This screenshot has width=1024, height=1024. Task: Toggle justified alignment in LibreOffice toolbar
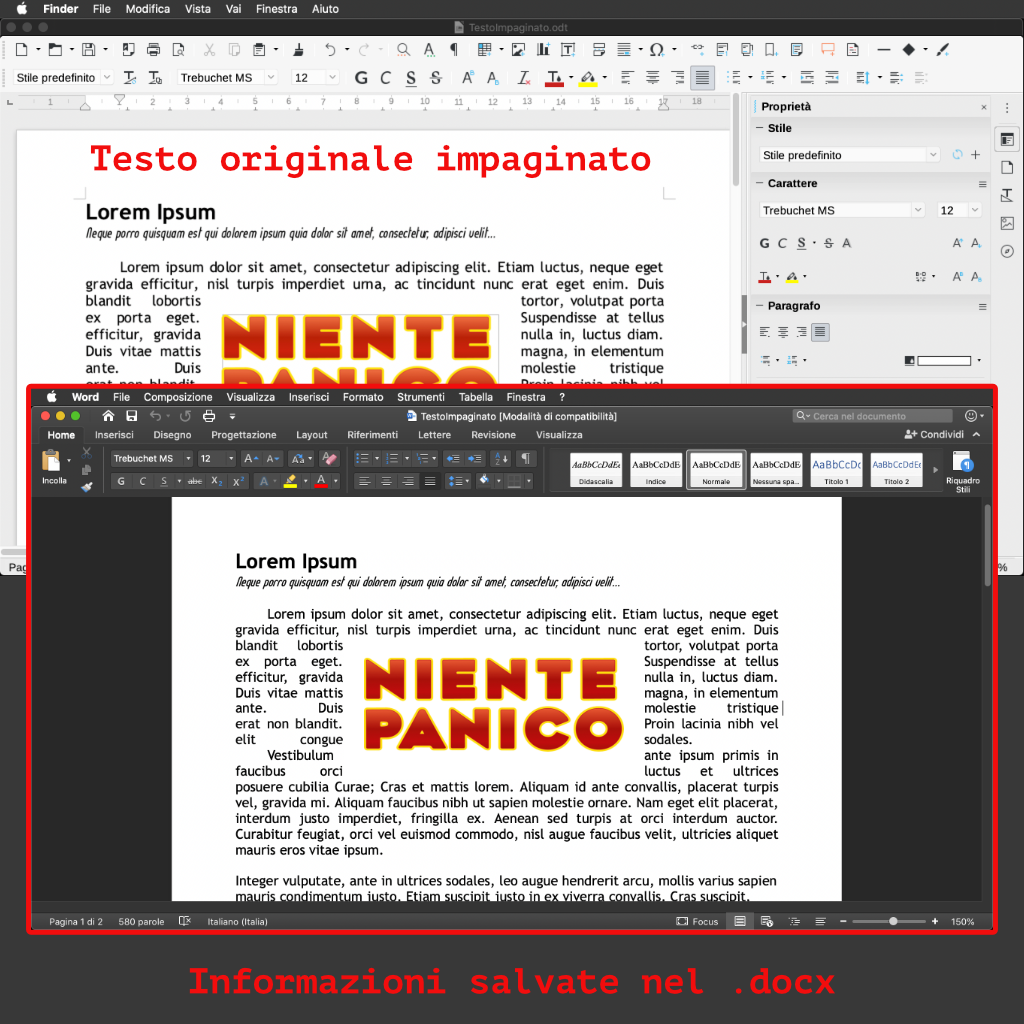coord(703,77)
